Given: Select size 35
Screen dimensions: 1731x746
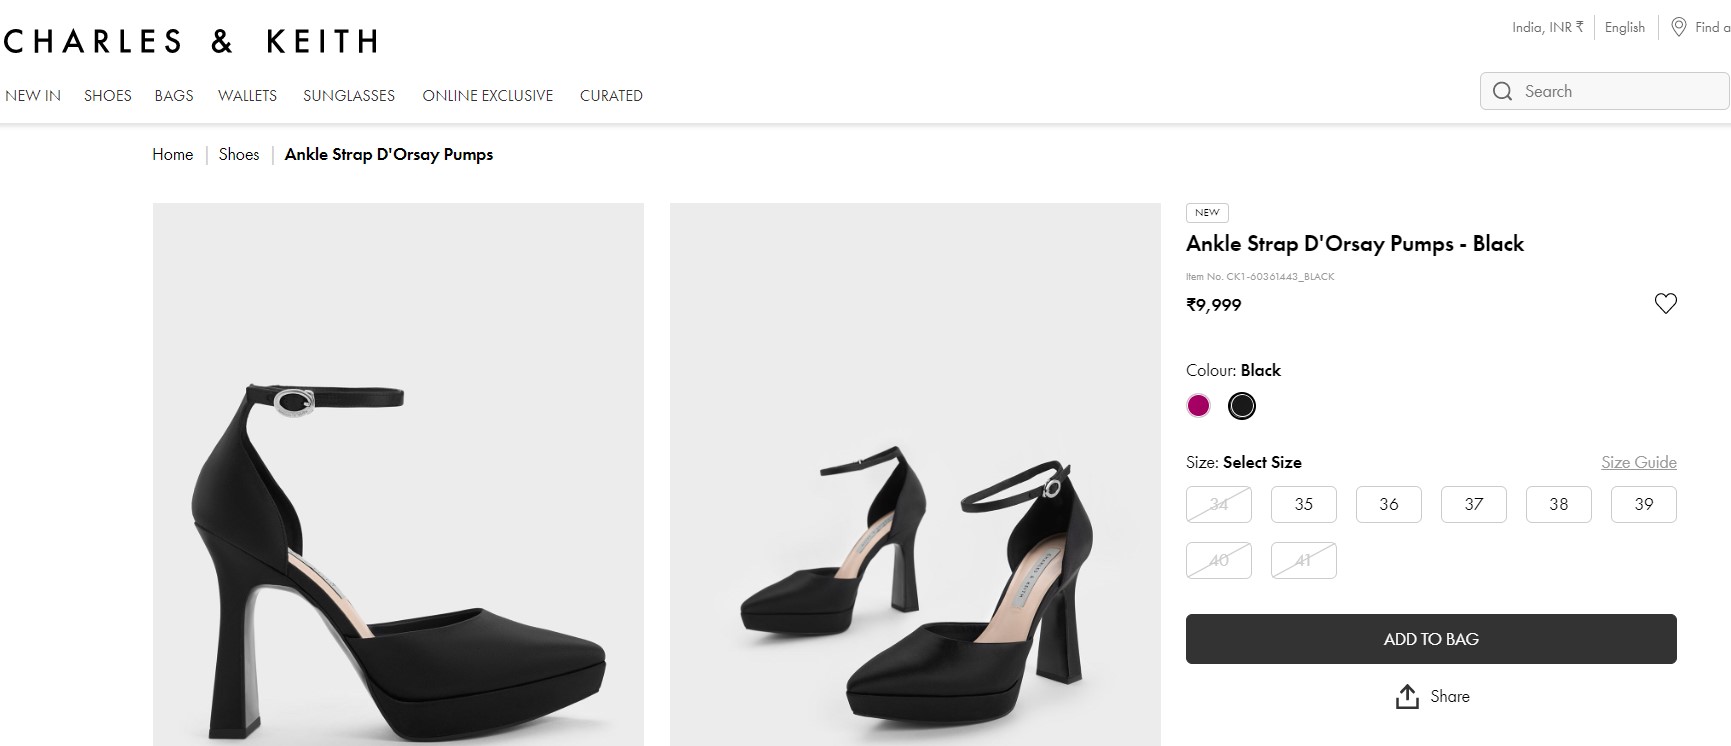Looking at the screenshot, I should (x=1303, y=505).
